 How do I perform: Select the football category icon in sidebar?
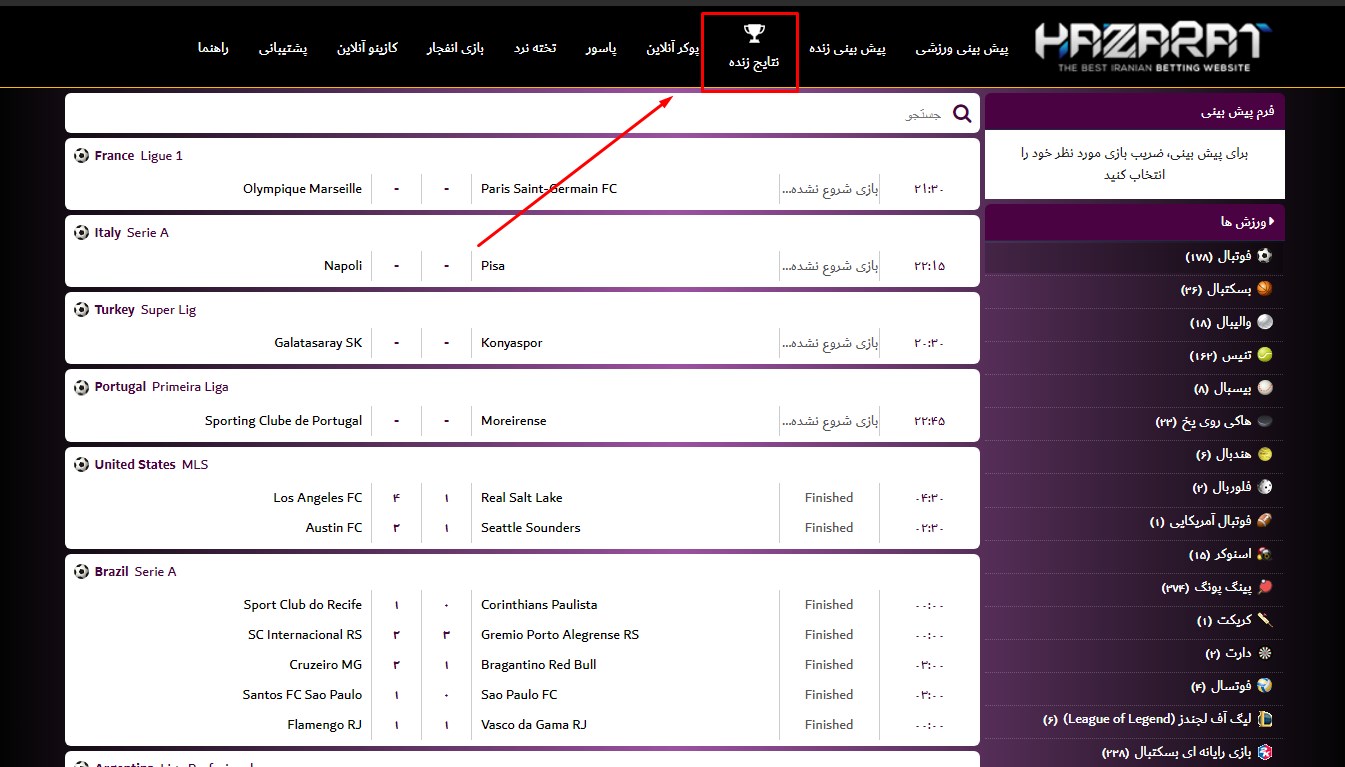(x=1263, y=256)
